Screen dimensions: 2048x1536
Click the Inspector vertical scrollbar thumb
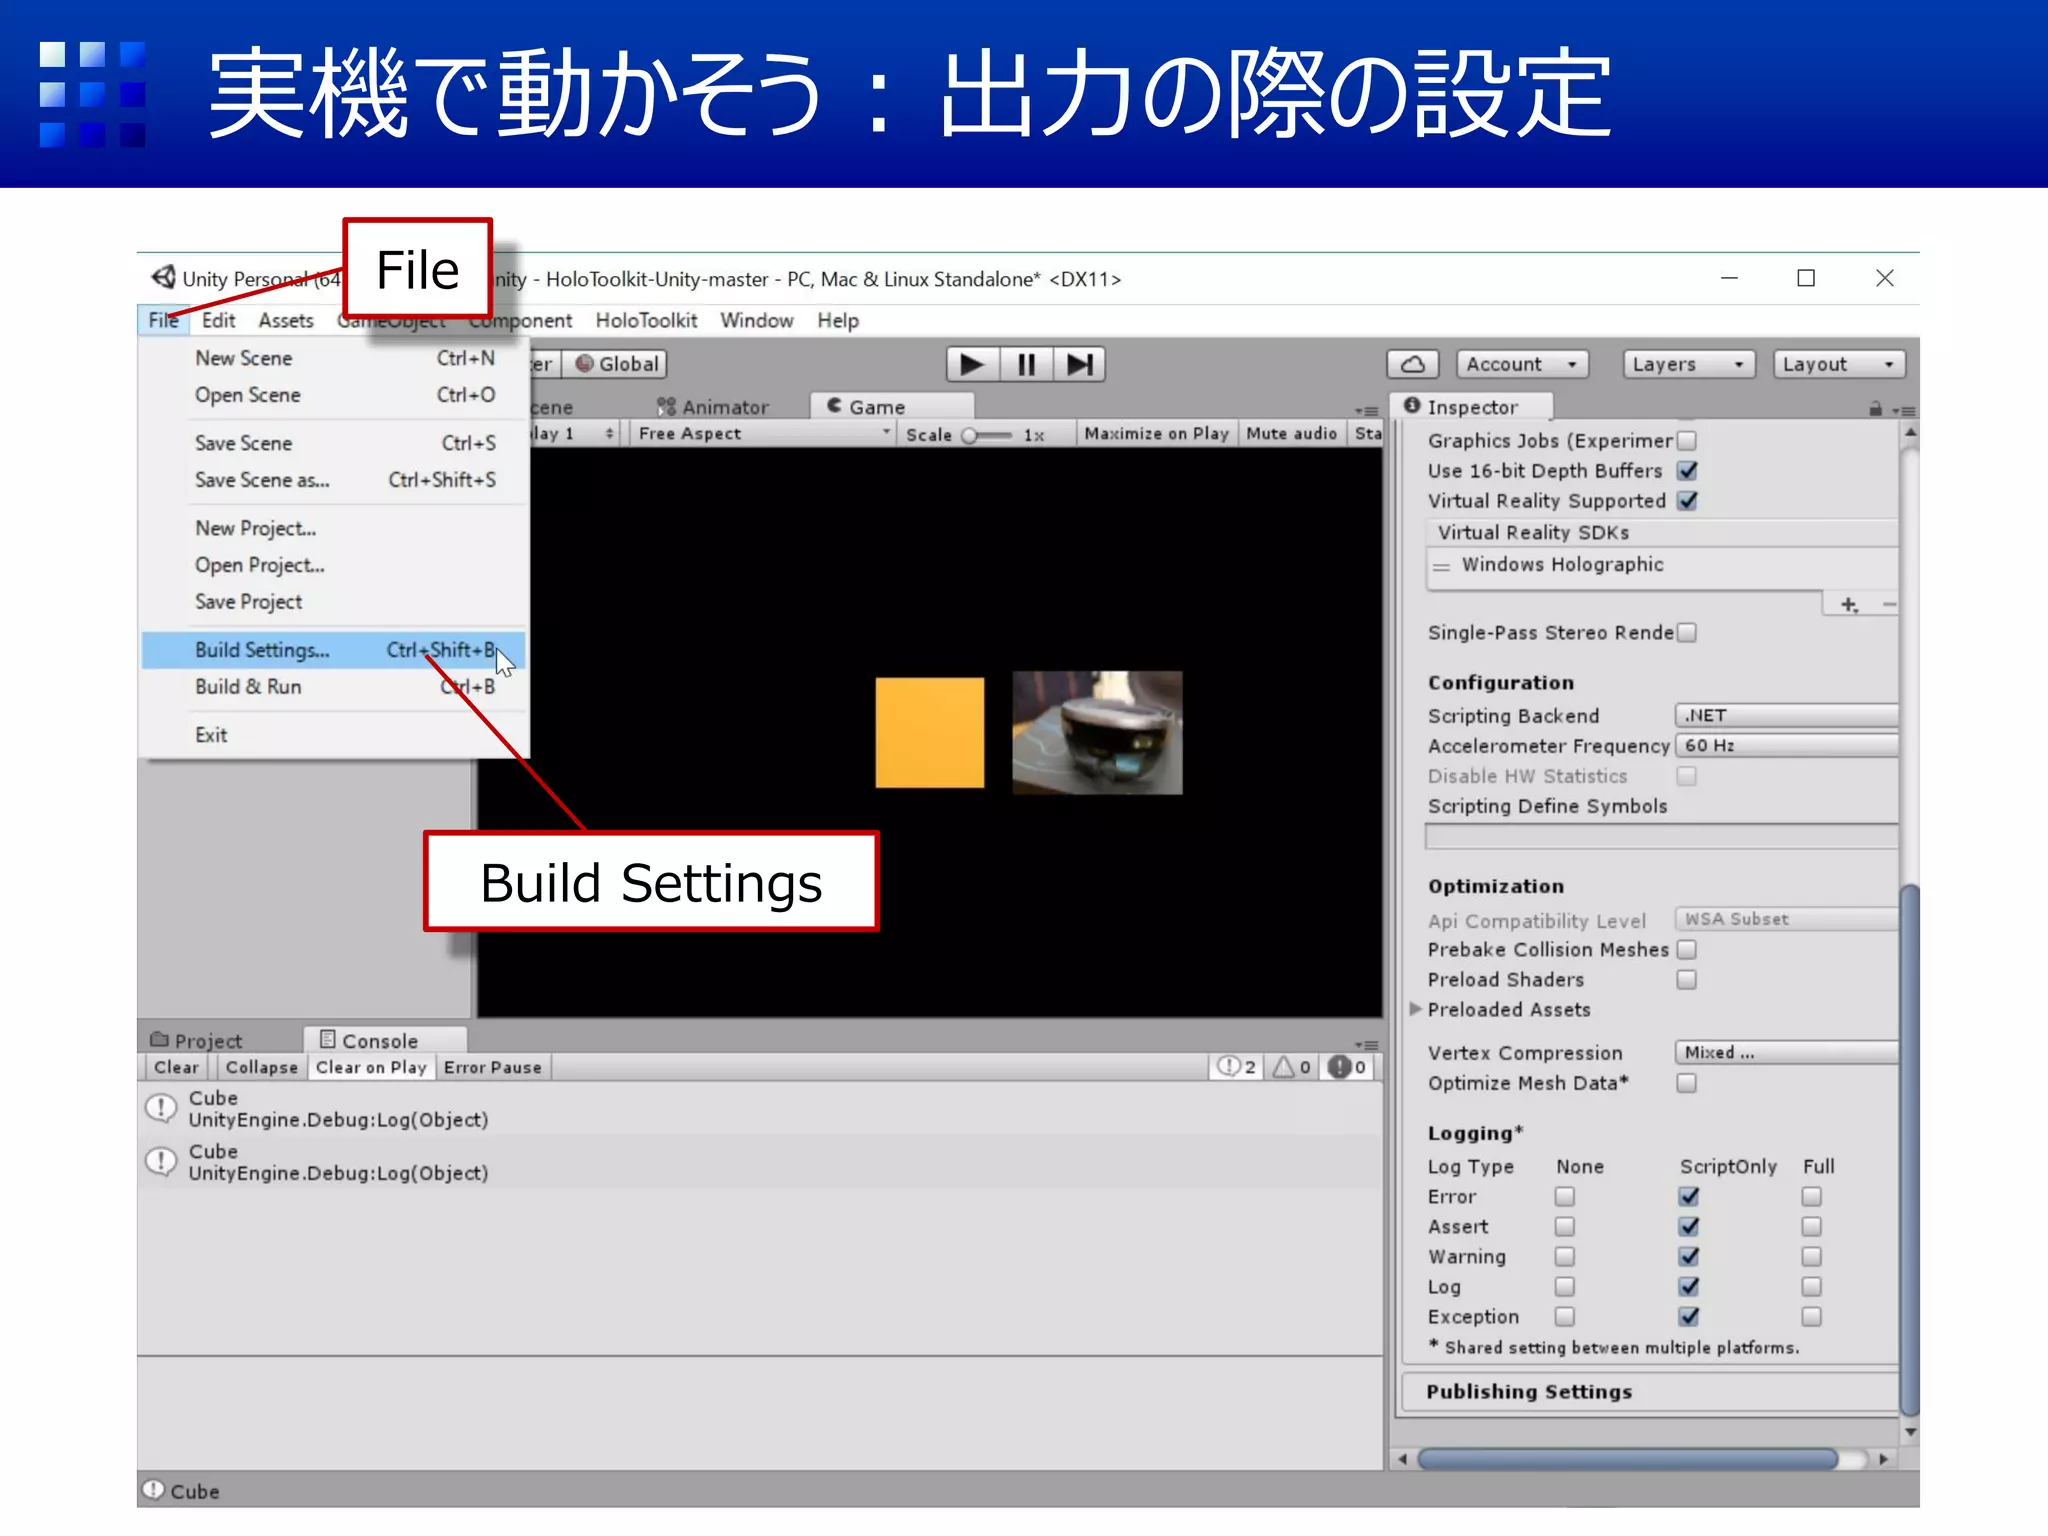(x=1909, y=1148)
